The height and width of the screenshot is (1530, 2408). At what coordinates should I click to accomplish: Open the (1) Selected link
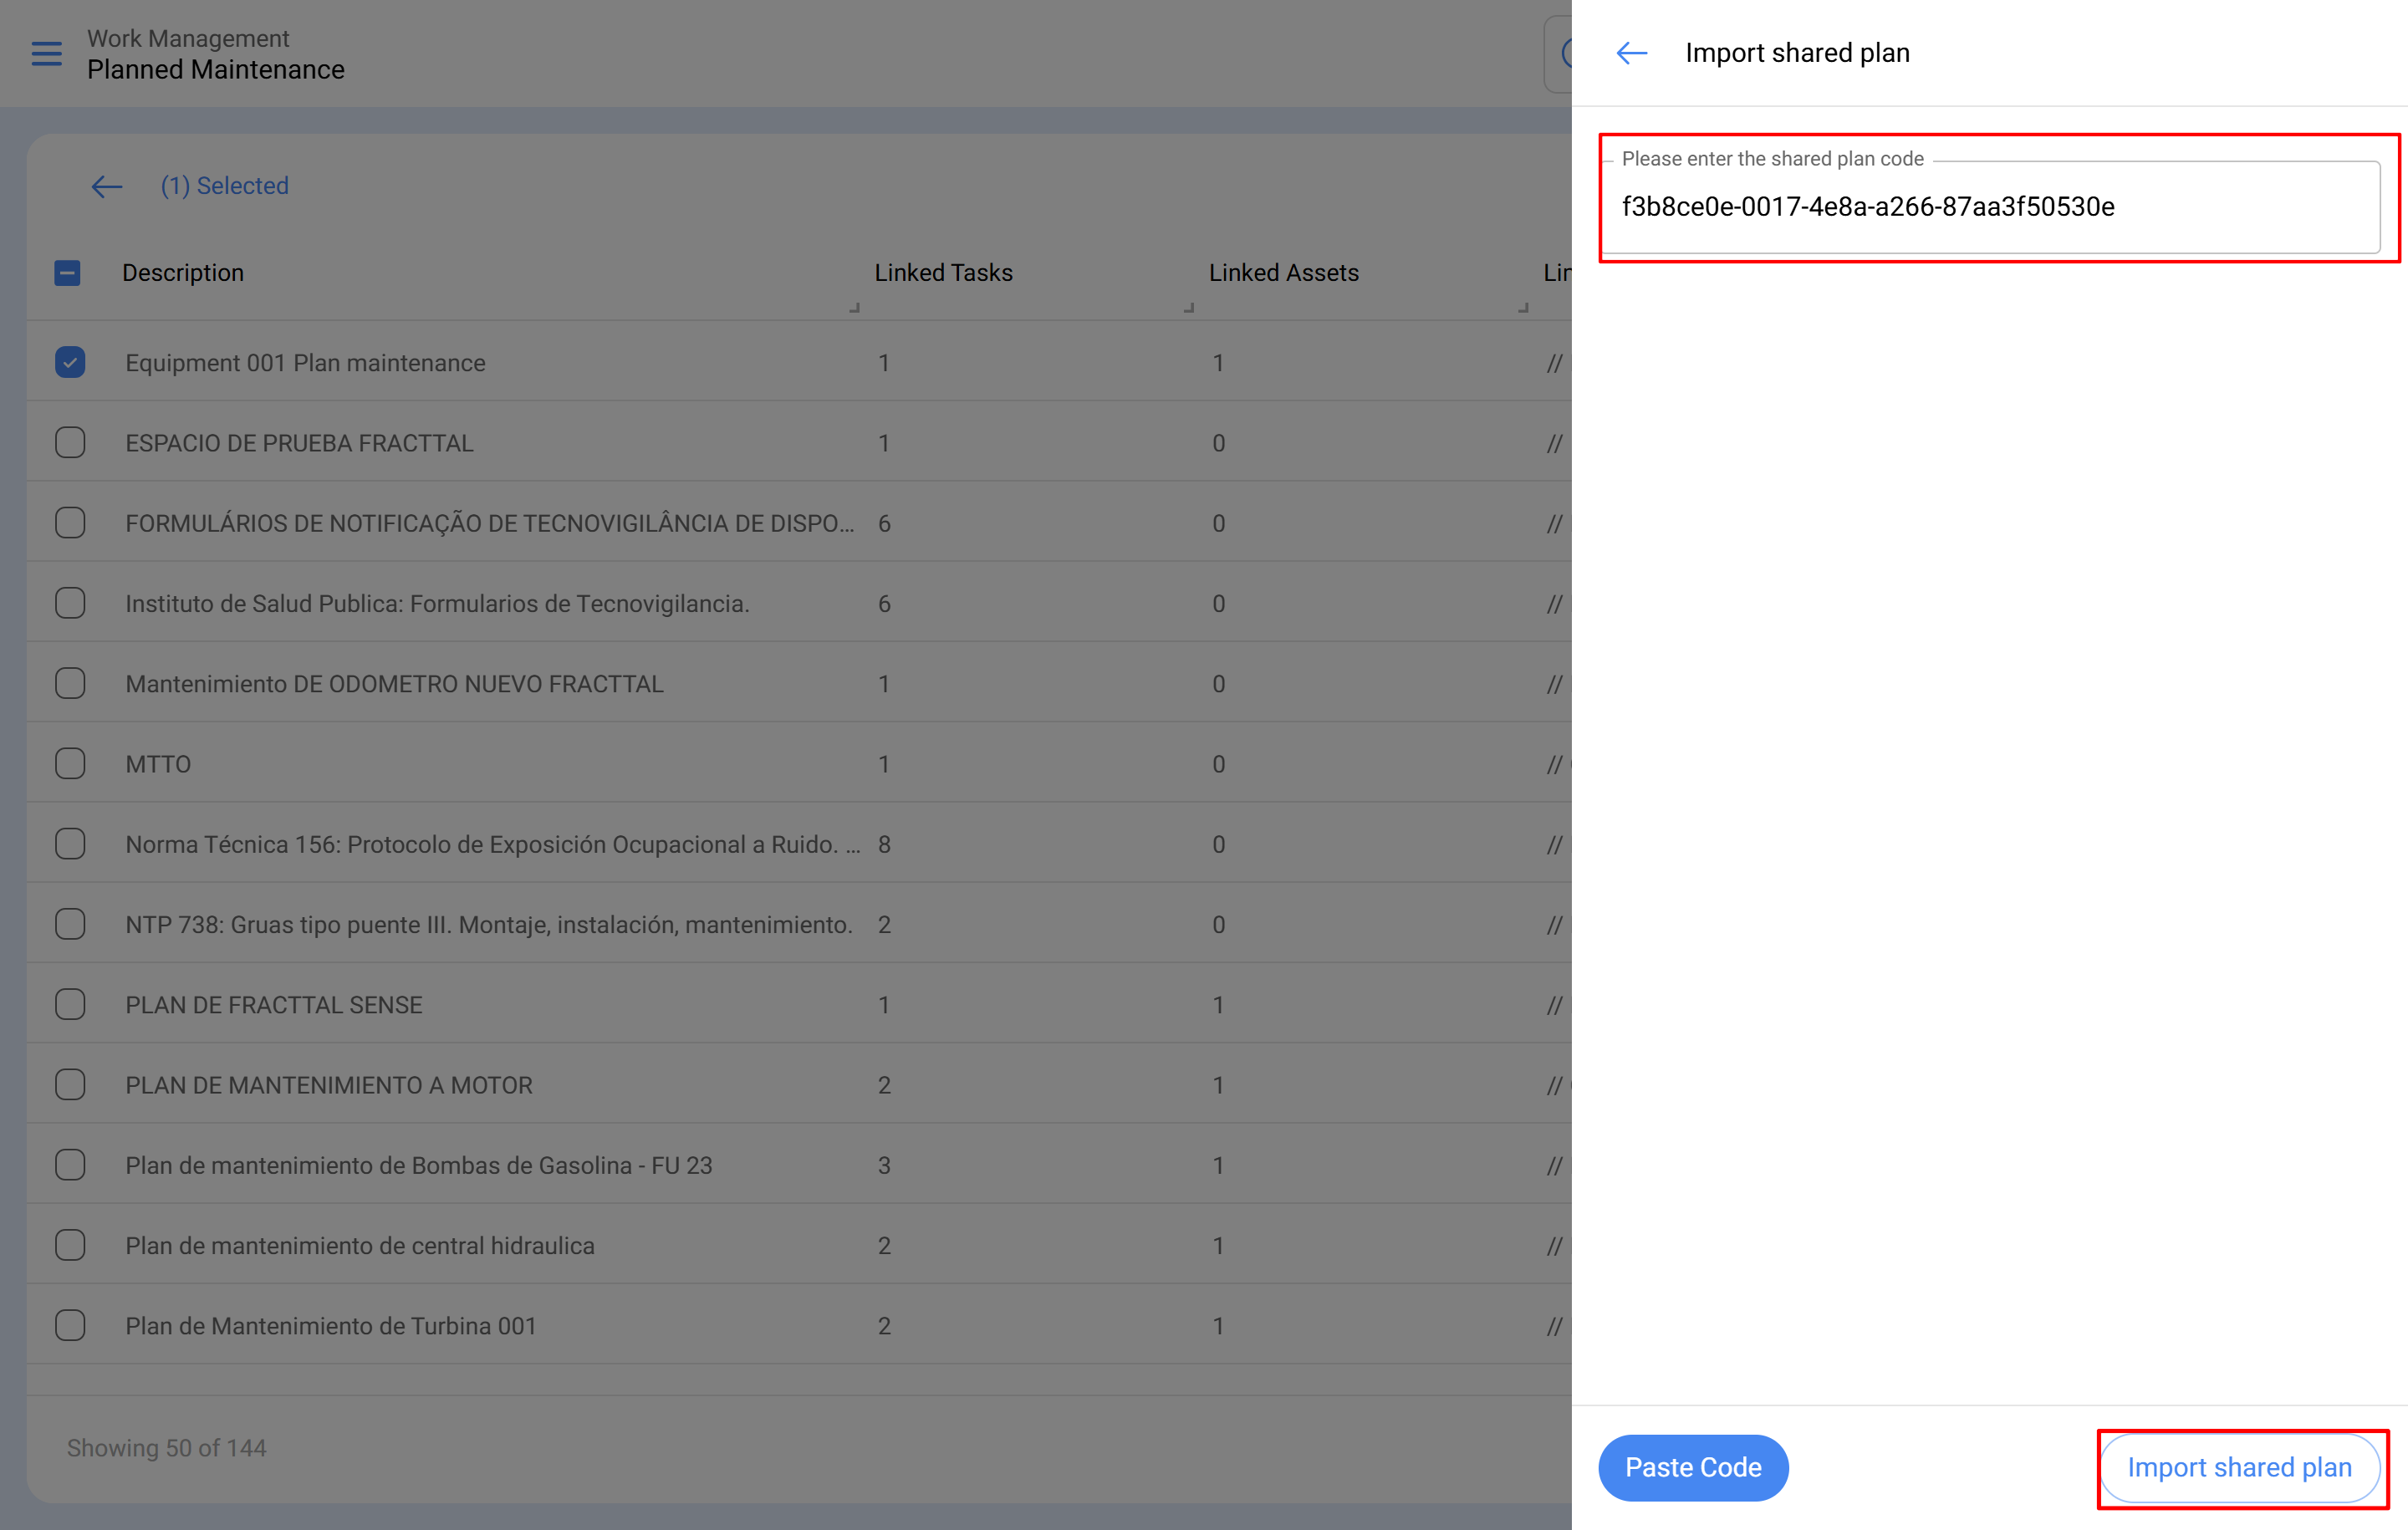point(224,185)
